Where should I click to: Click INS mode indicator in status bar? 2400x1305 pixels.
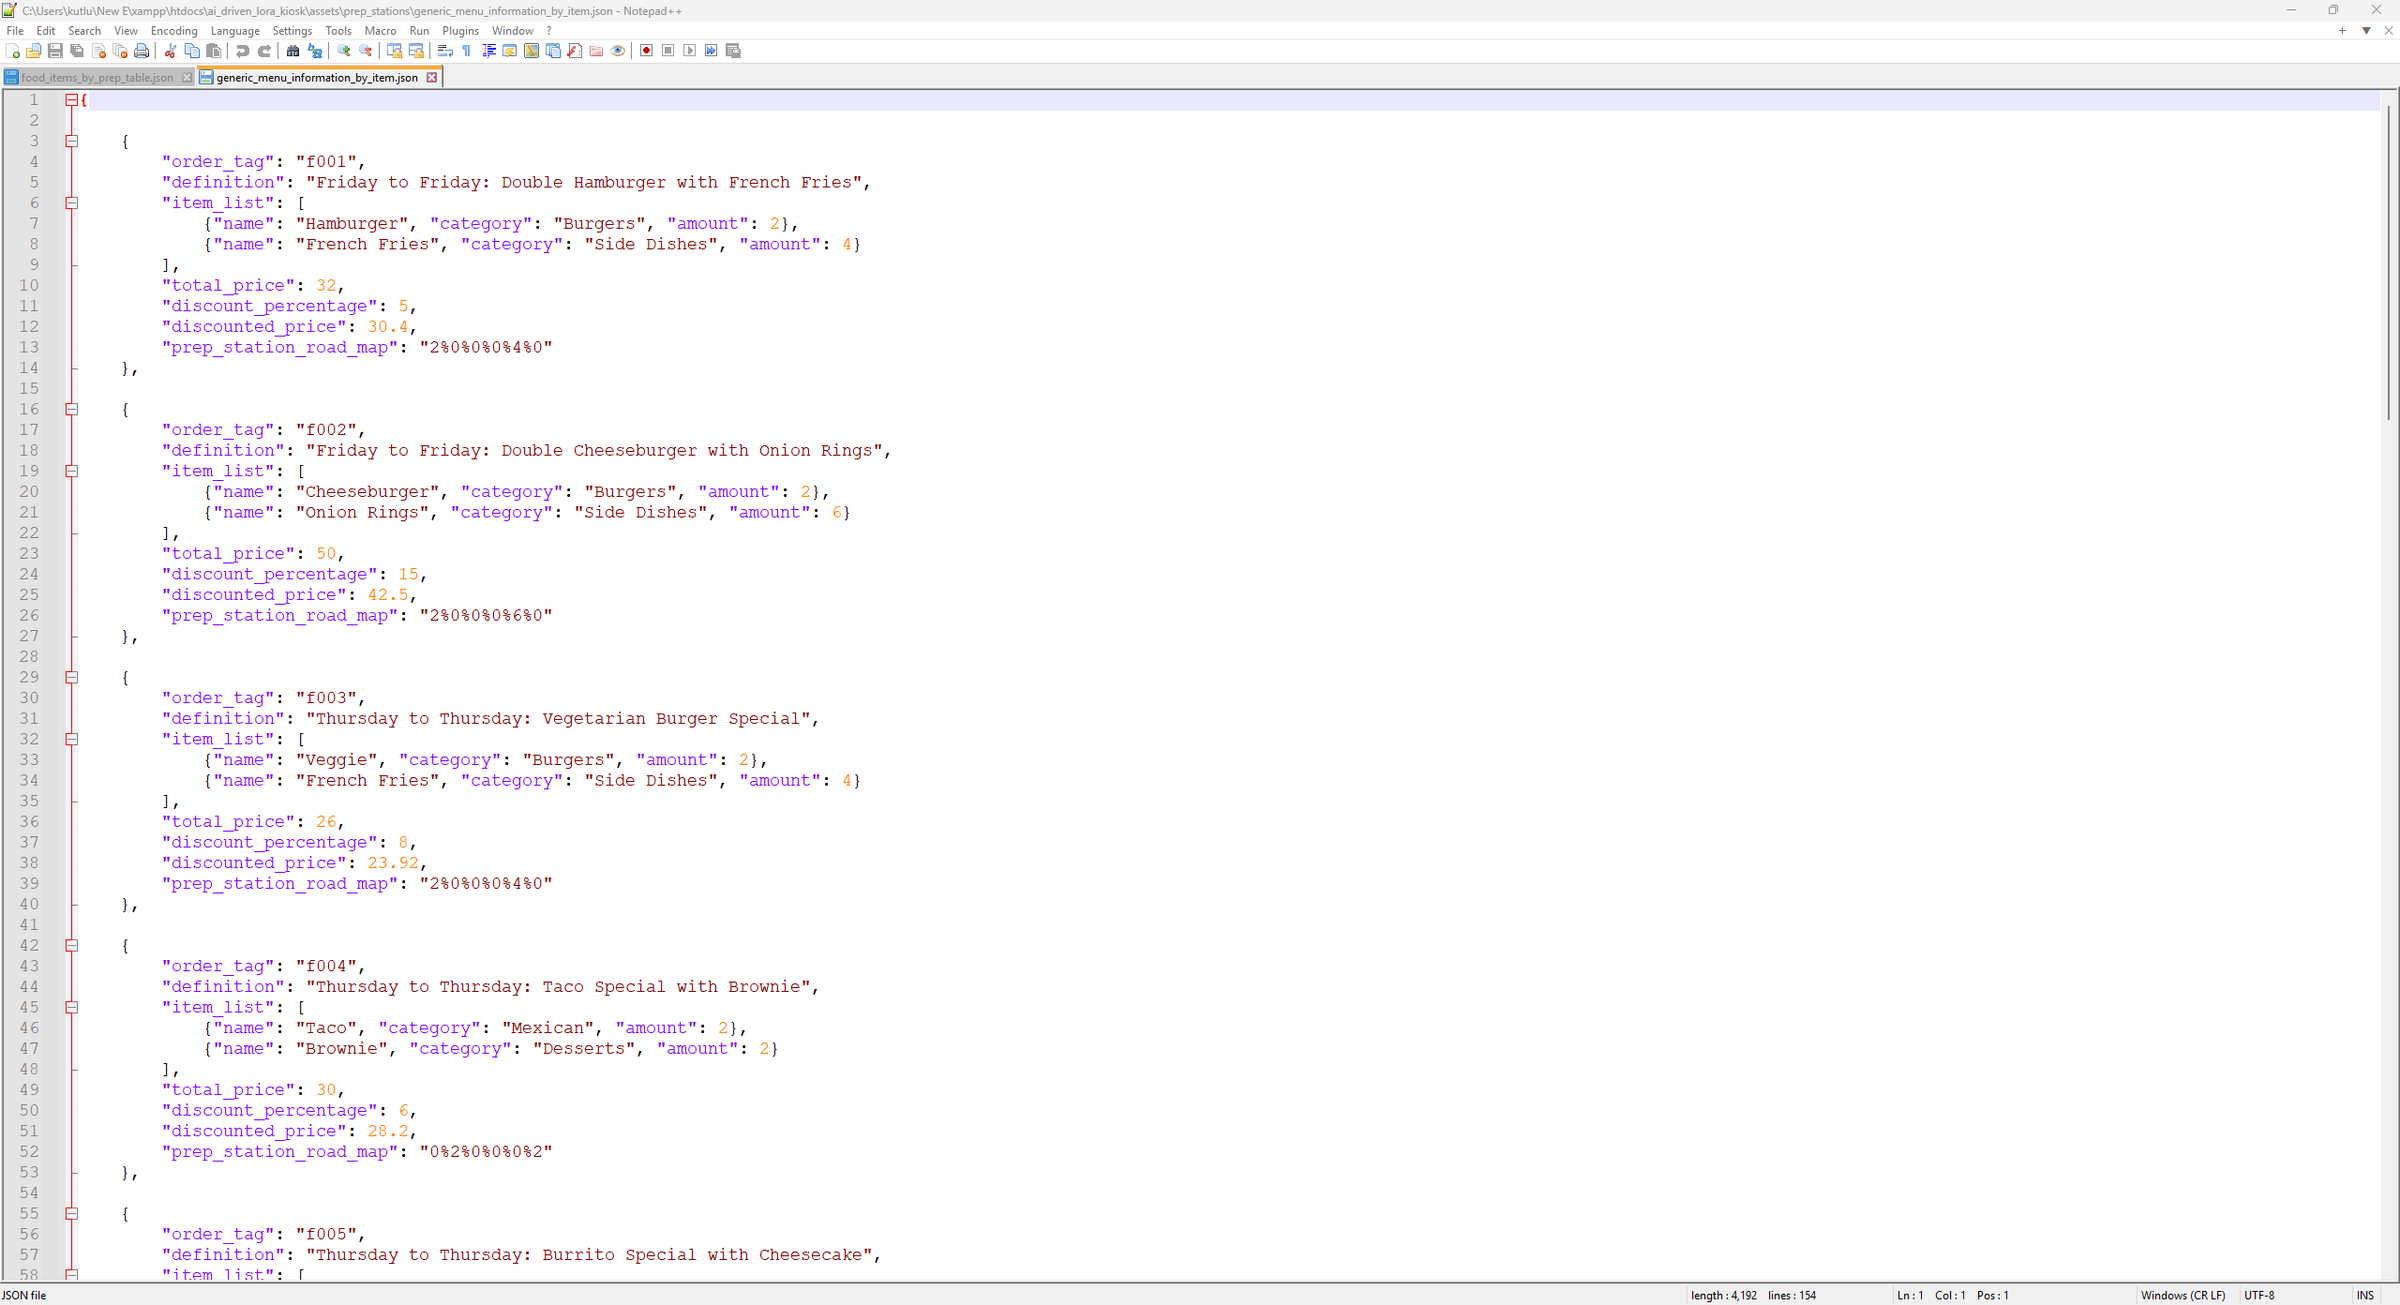[x=2365, y=1295]
